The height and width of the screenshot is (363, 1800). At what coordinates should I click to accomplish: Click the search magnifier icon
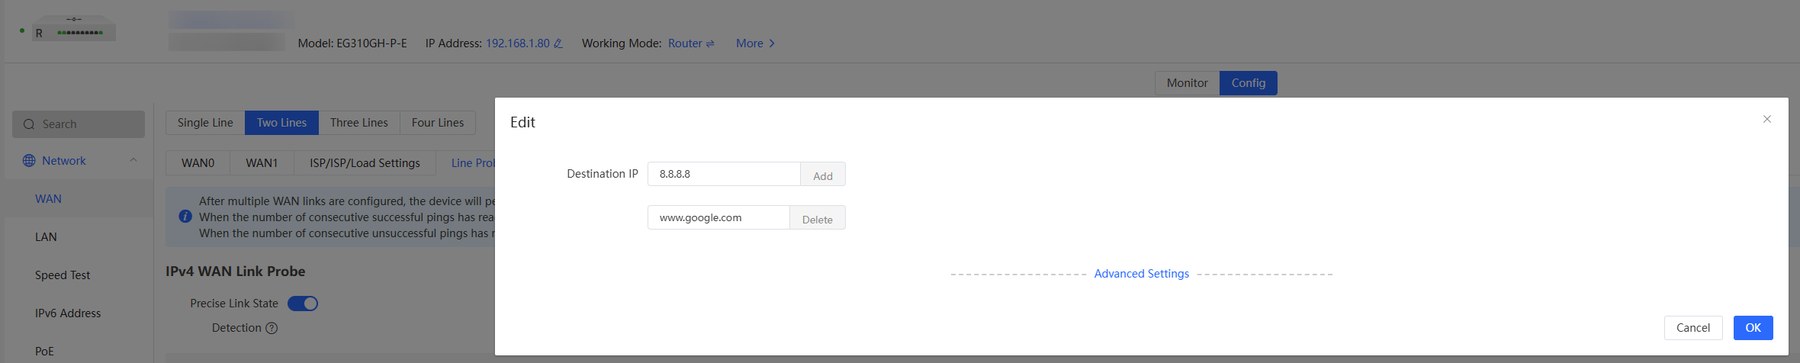[x=29, y=124]
